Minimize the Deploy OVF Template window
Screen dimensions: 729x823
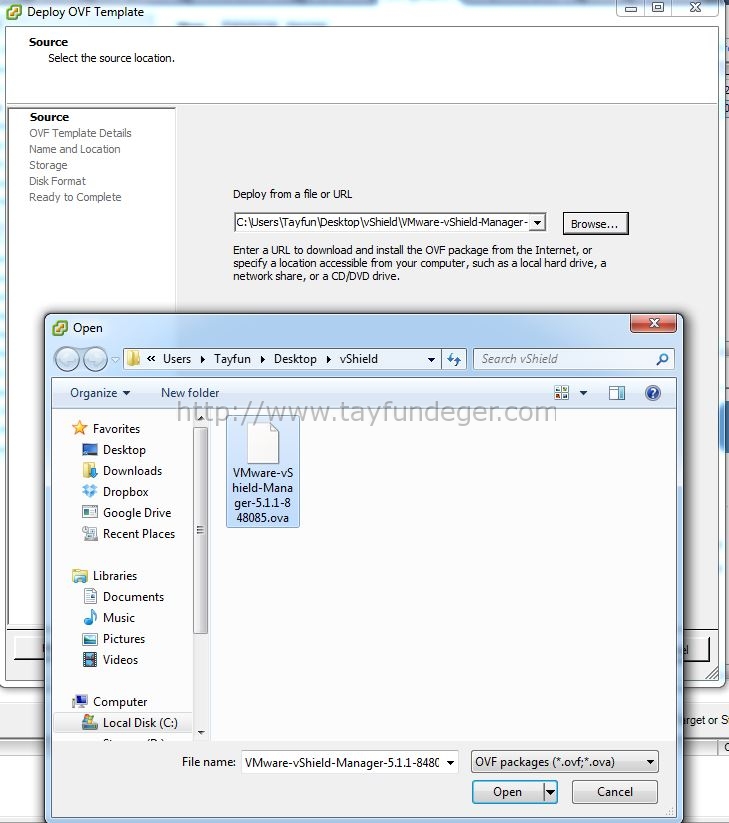point(631,8)
